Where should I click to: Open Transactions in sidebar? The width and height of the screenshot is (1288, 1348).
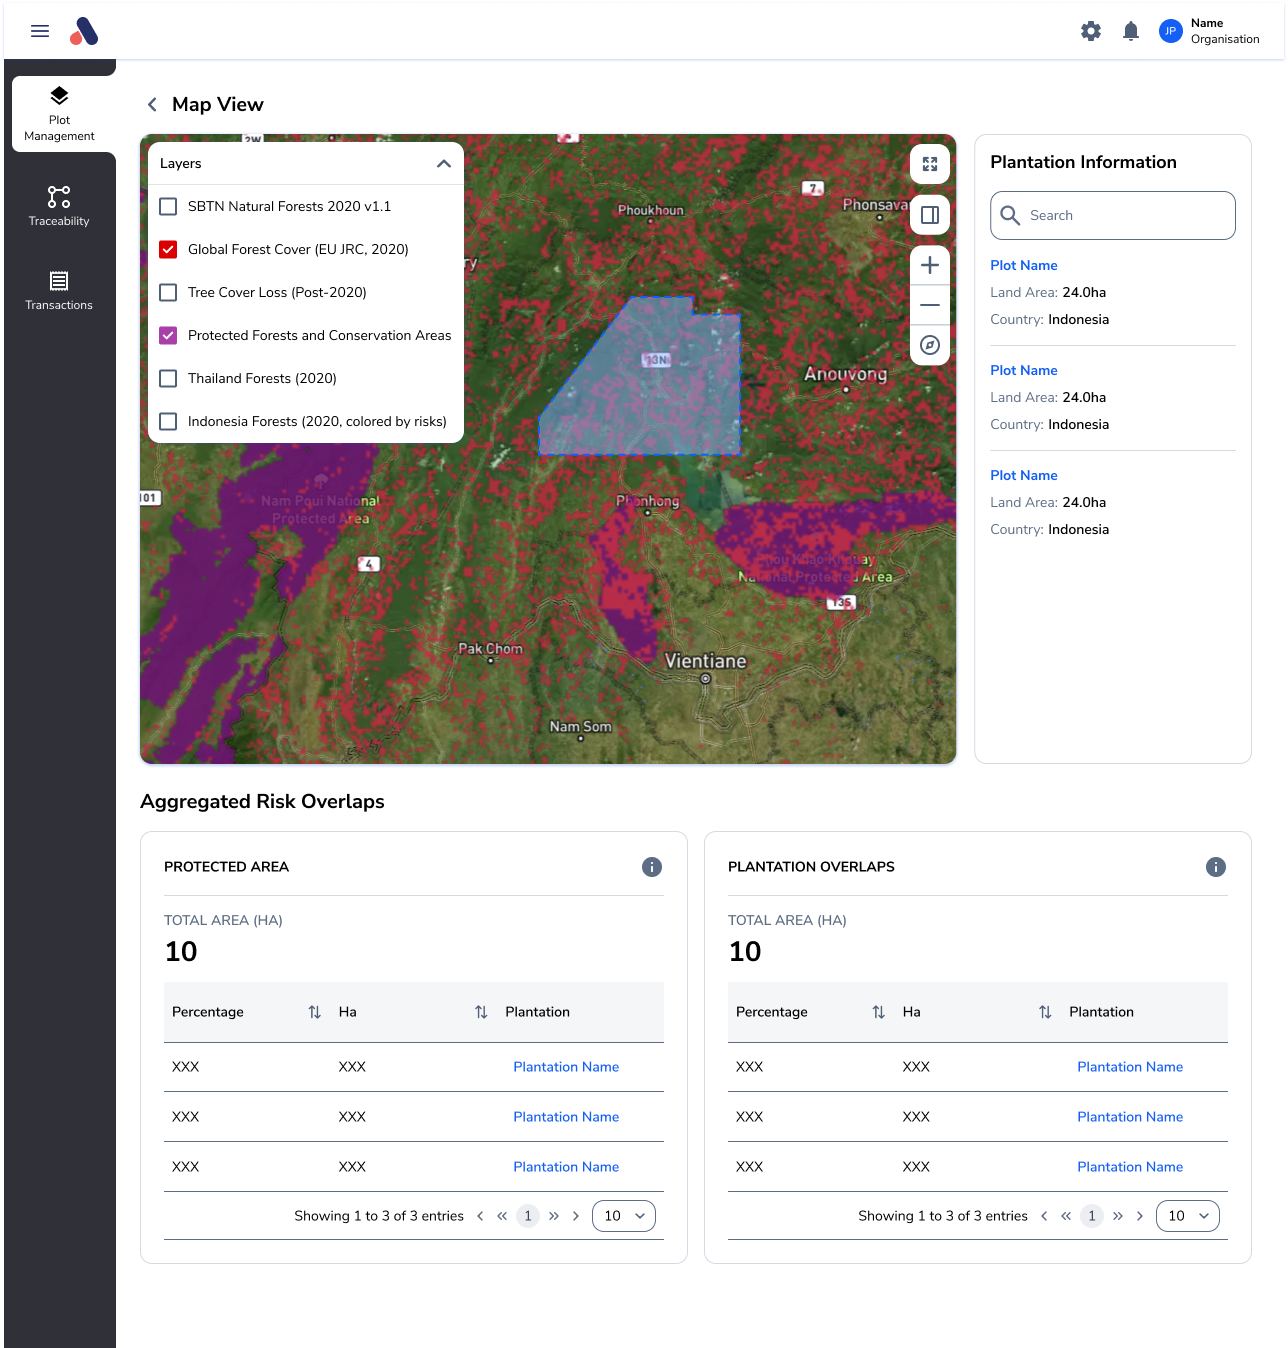pos(59,290)
